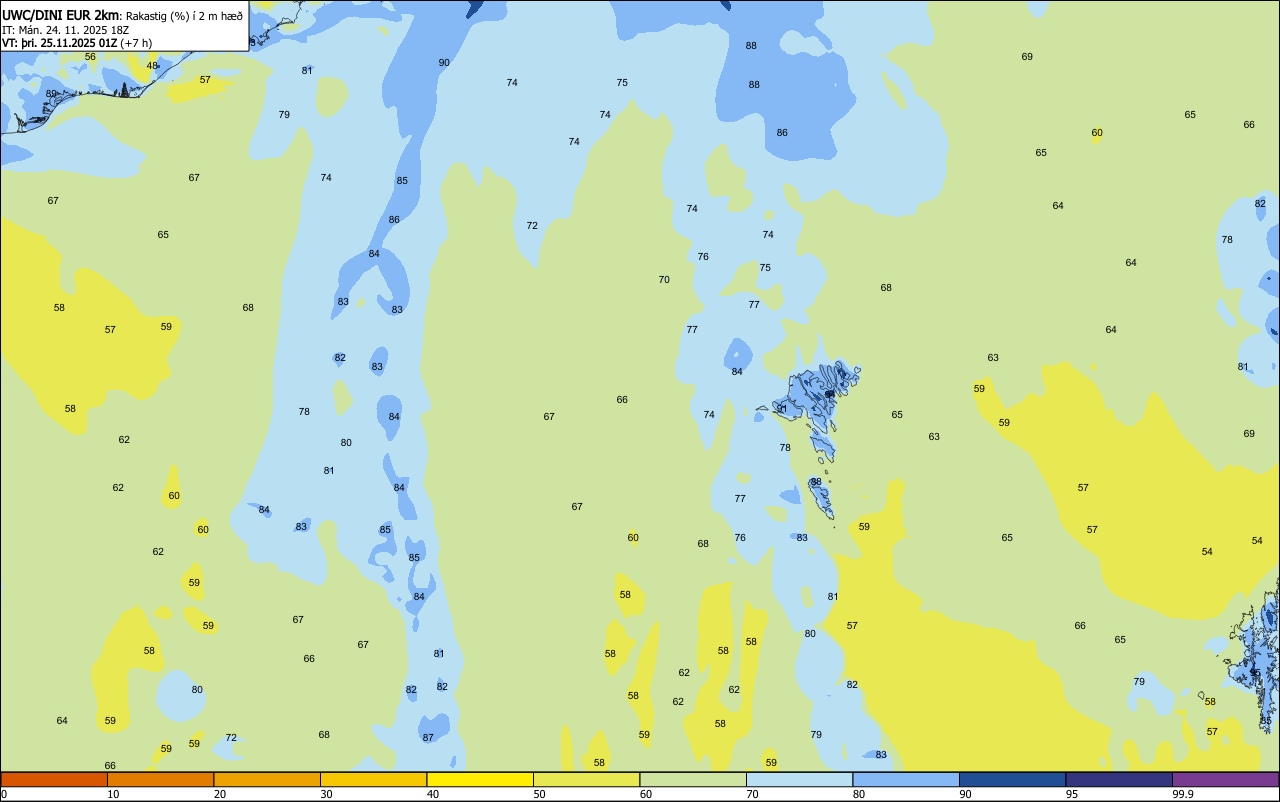
Task: Click the 20–30 amber legend swatch
Action: click(267, 779)
